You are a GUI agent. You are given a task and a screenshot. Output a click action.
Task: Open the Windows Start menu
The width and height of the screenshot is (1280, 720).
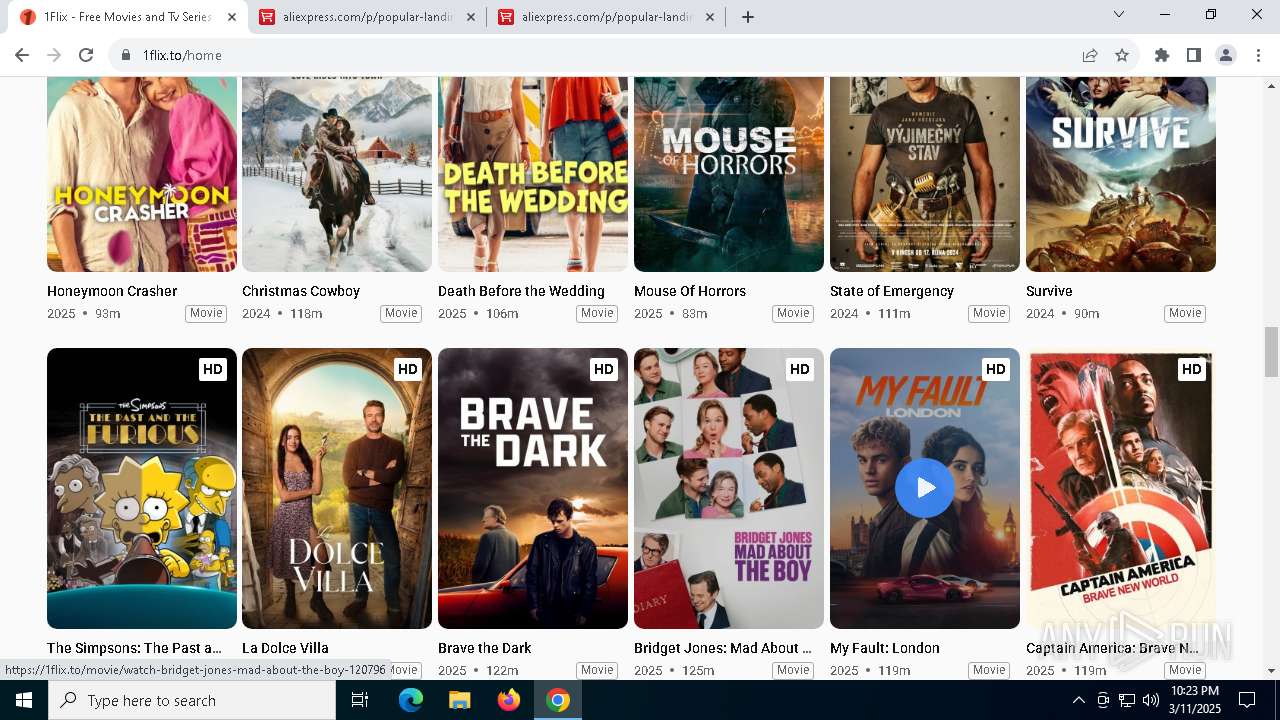pyautogui.click(x=24, y=700)
